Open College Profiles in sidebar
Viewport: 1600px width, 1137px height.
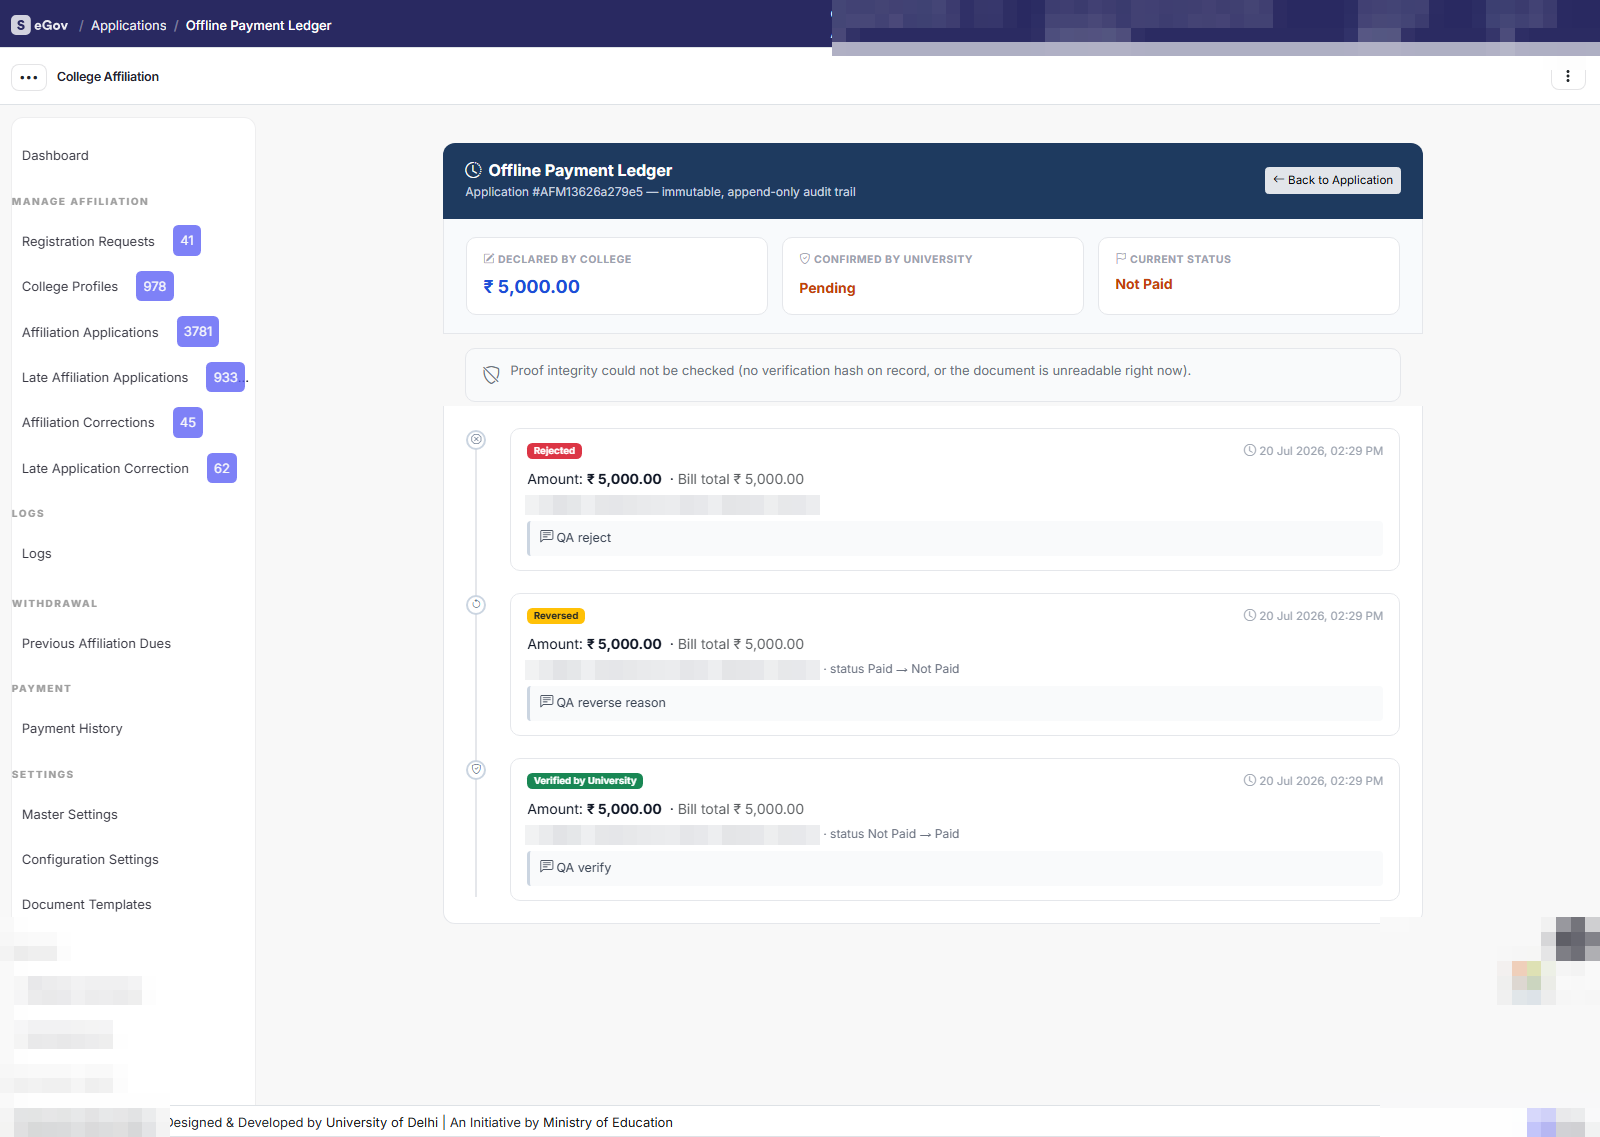point(70,287)
